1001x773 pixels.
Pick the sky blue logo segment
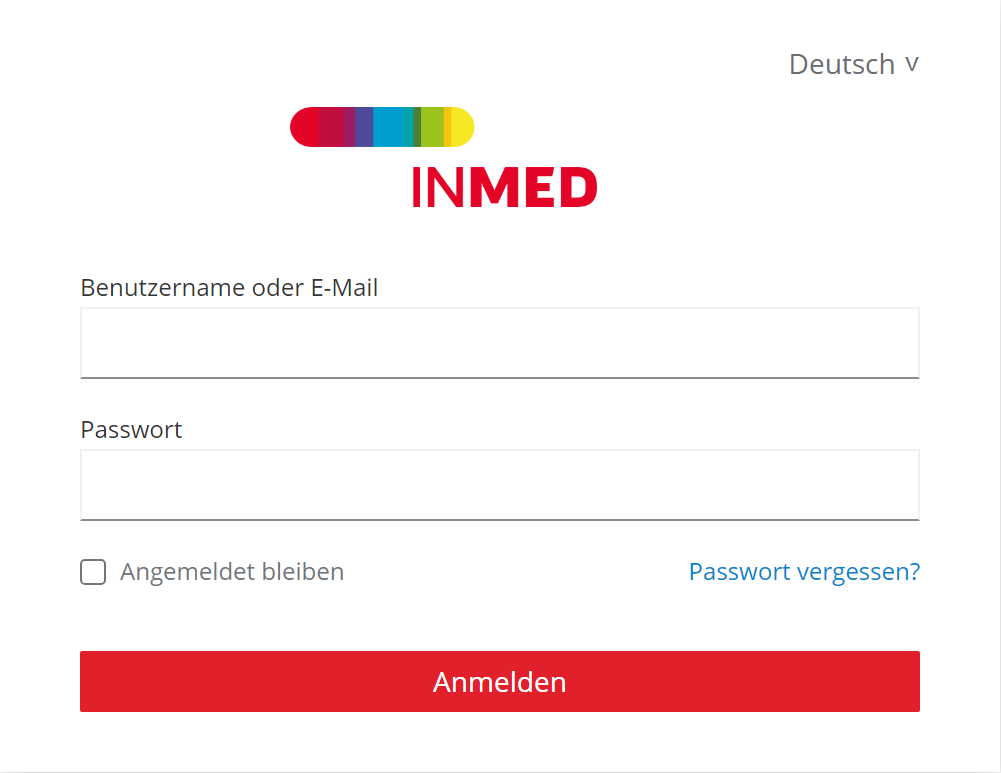[x=388, y=127]
